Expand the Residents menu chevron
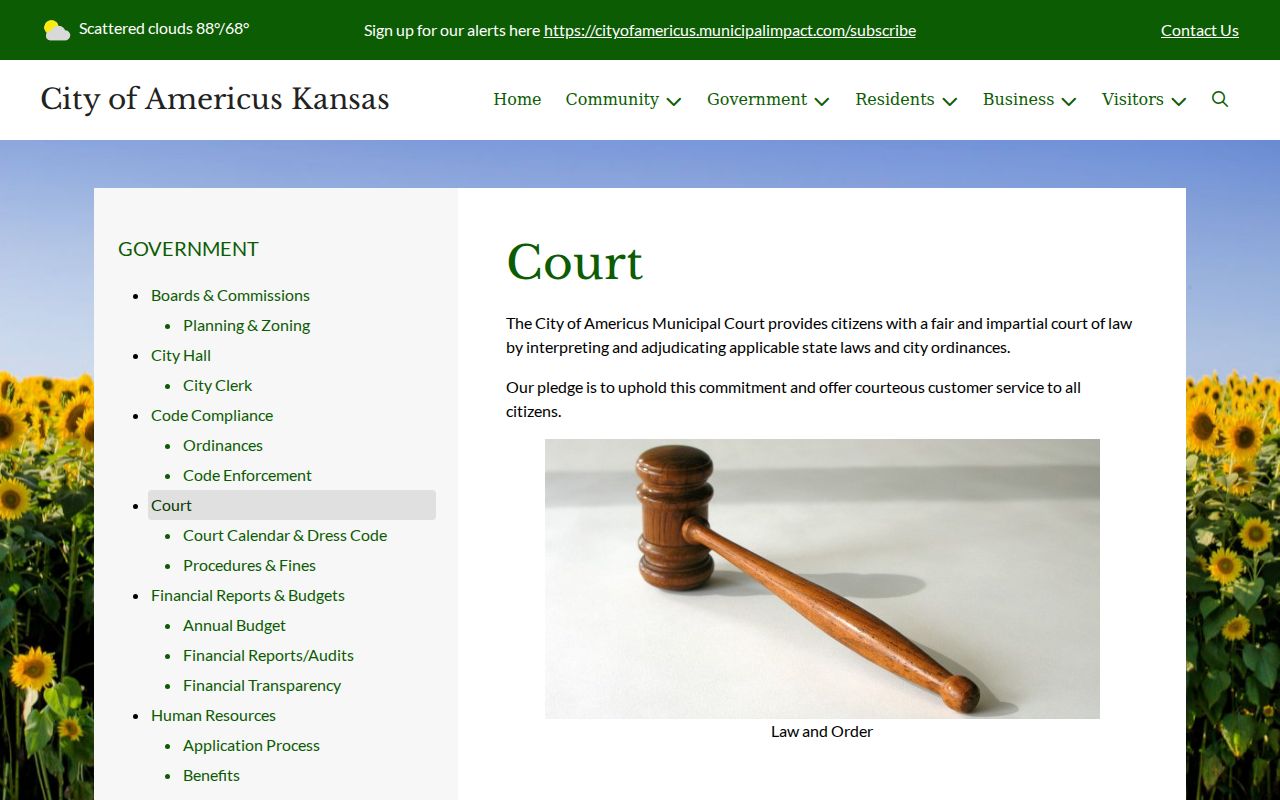1280x800 pixels. [950, 101]
